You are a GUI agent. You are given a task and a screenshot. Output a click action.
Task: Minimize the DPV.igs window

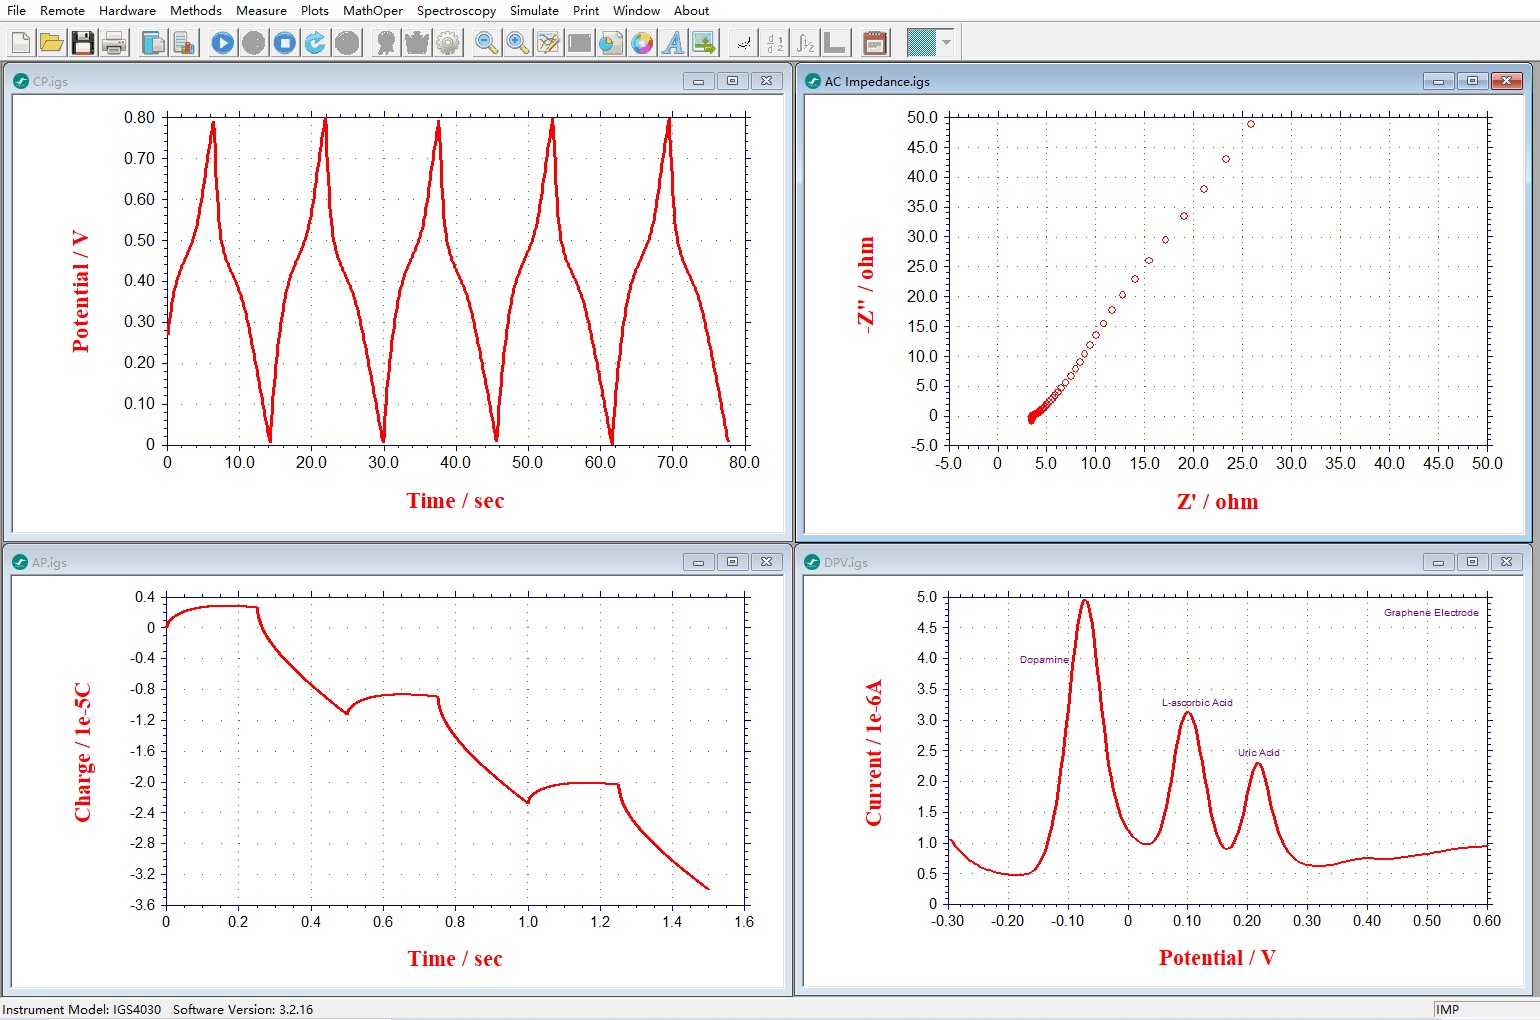(1438, 562)
